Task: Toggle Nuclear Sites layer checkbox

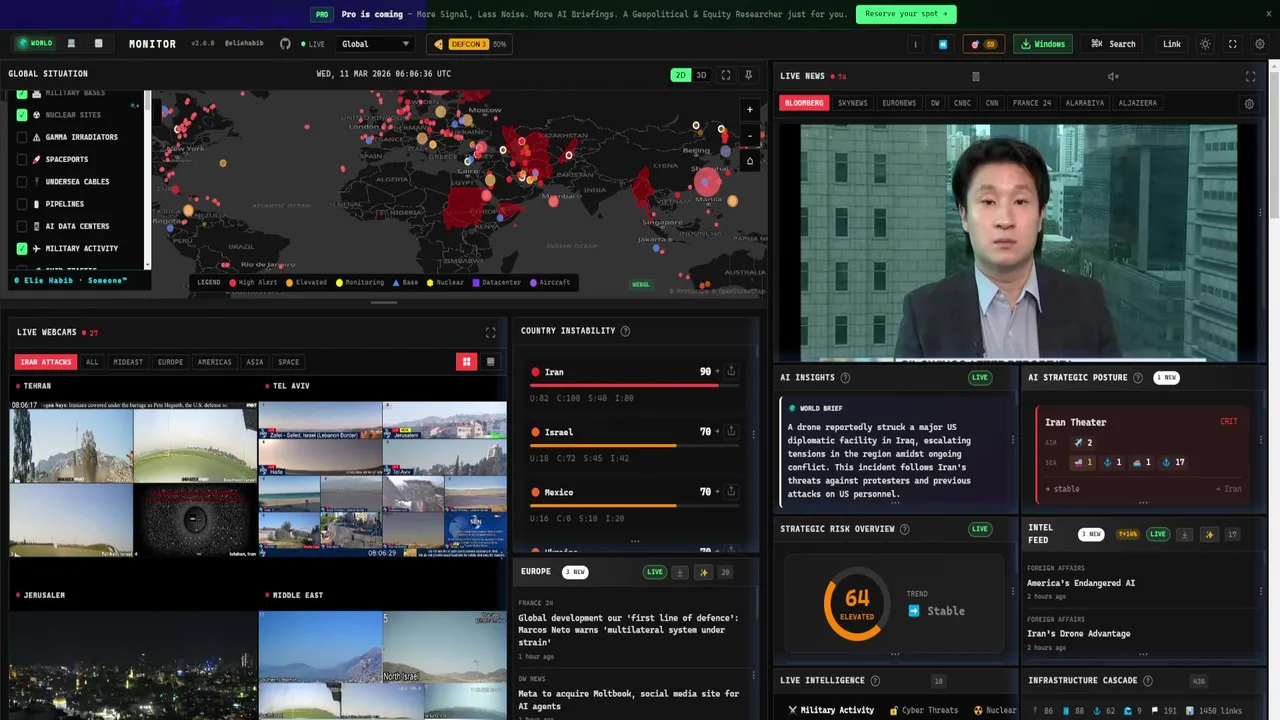Action: point(22,115)
